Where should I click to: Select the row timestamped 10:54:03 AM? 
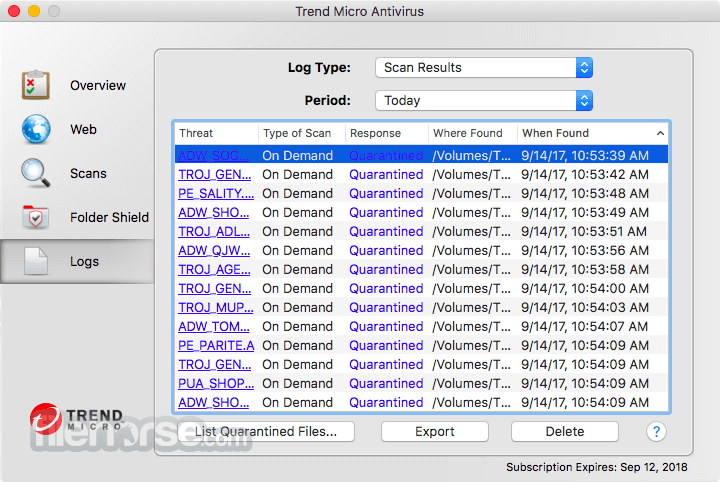tap(421, 308)
